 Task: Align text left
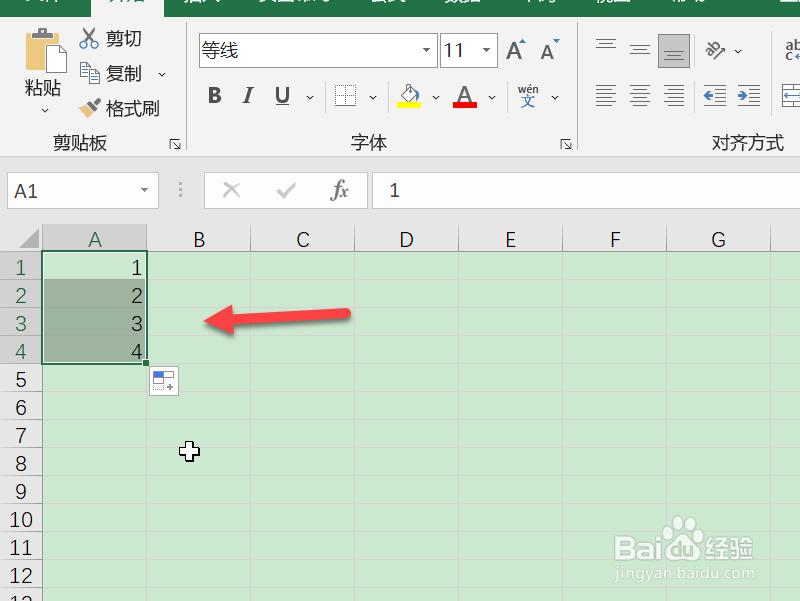tap(606, 96)
